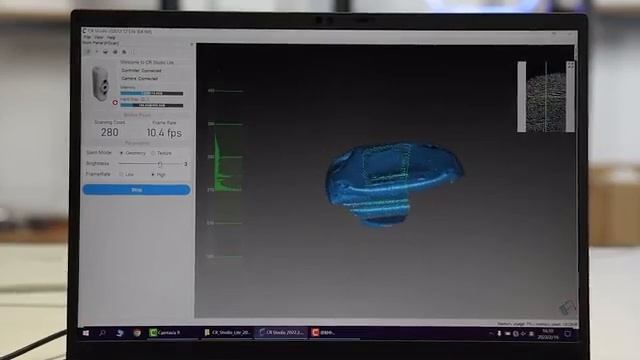This screenshot has height=360, width=640.
Task: Click the Welcome to CR Studio Lite text
Action: [147, 62]
